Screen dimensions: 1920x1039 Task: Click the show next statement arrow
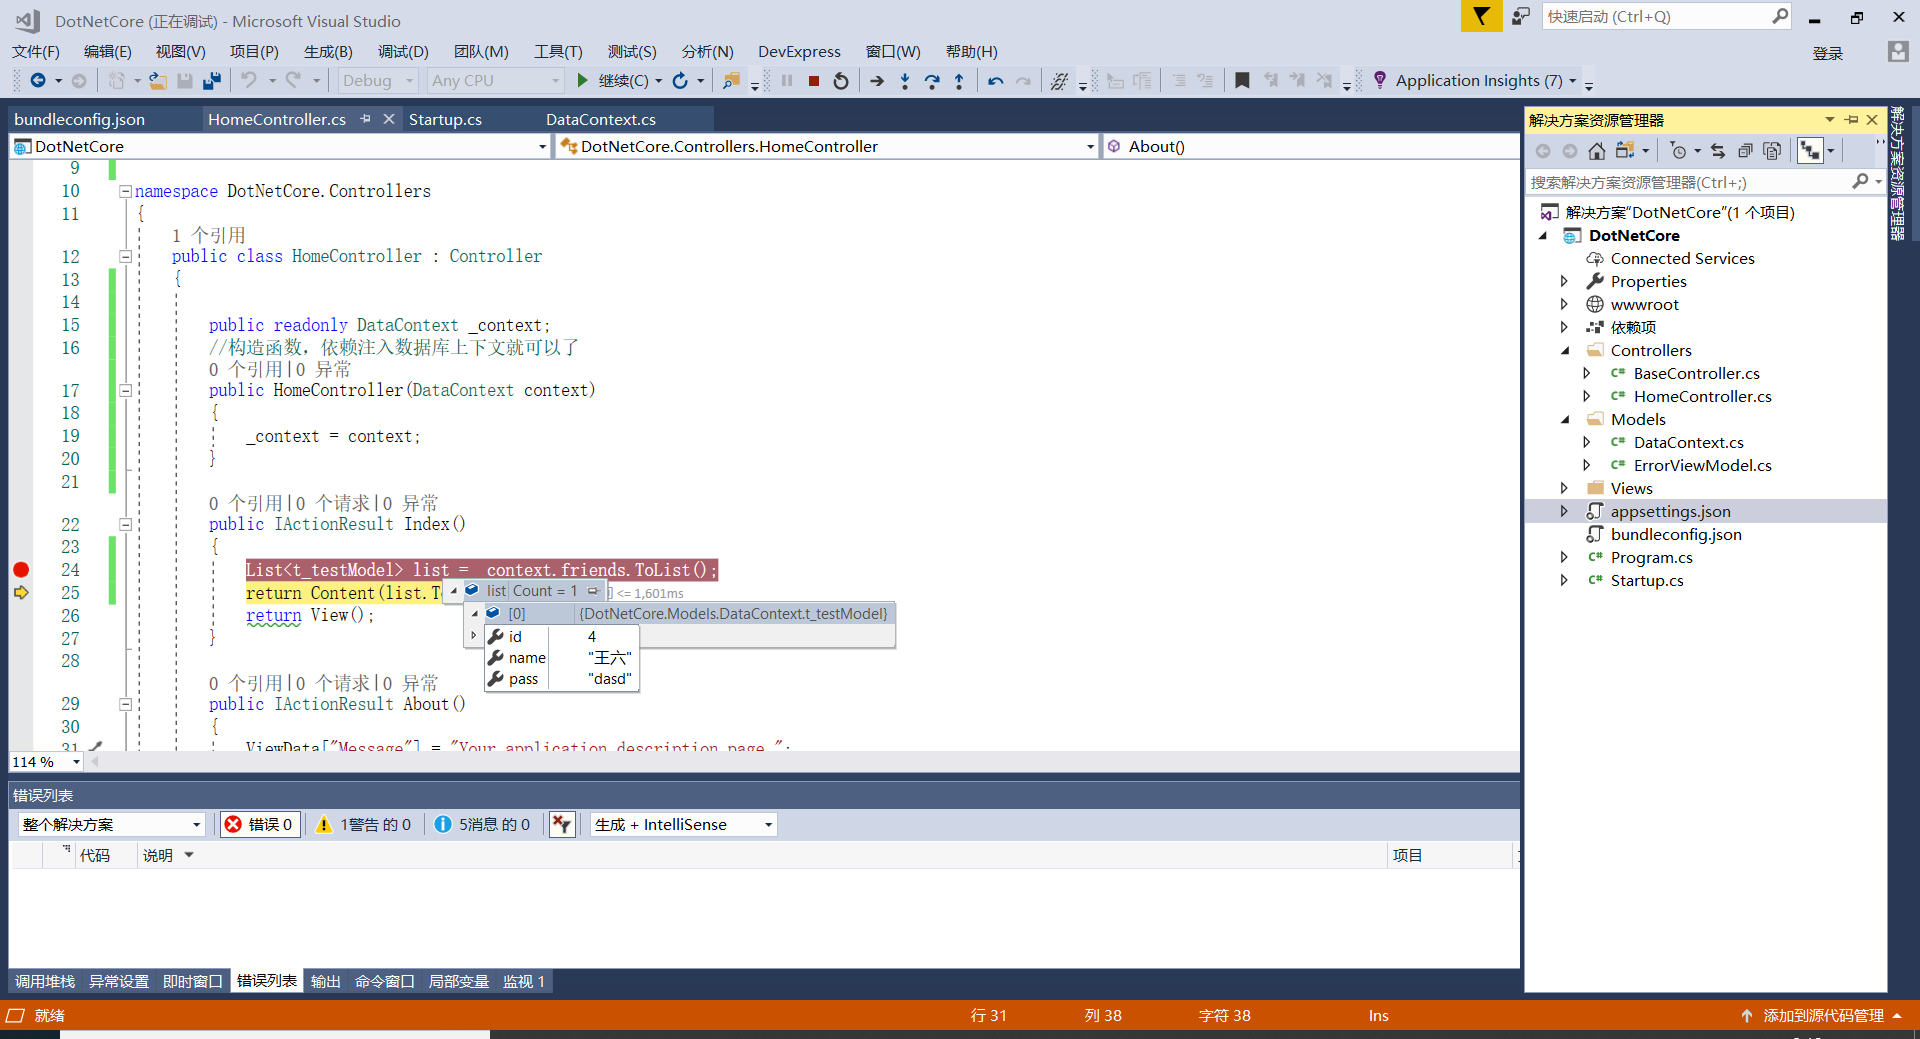pyautogui.click(x=877, y=81)
